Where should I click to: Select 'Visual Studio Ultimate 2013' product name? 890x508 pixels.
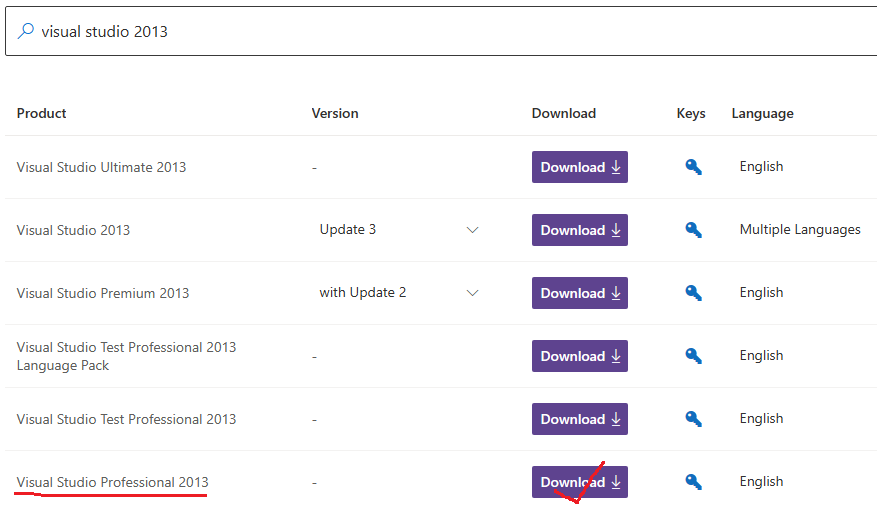tap(101, 167)
